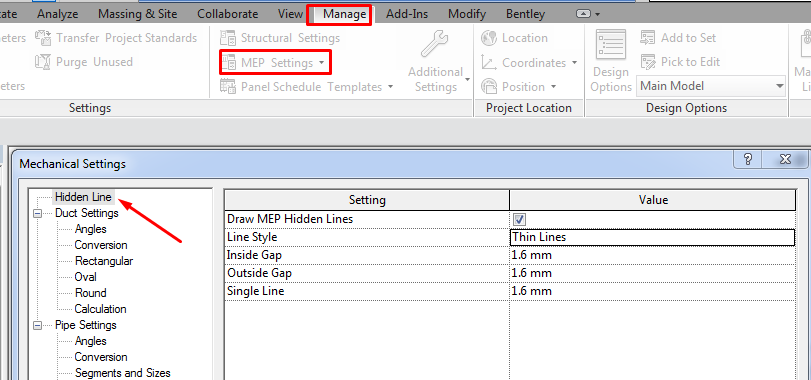The image size is (811, 380).
Task: Open the View ribbon tab
Action: point(290,14)
